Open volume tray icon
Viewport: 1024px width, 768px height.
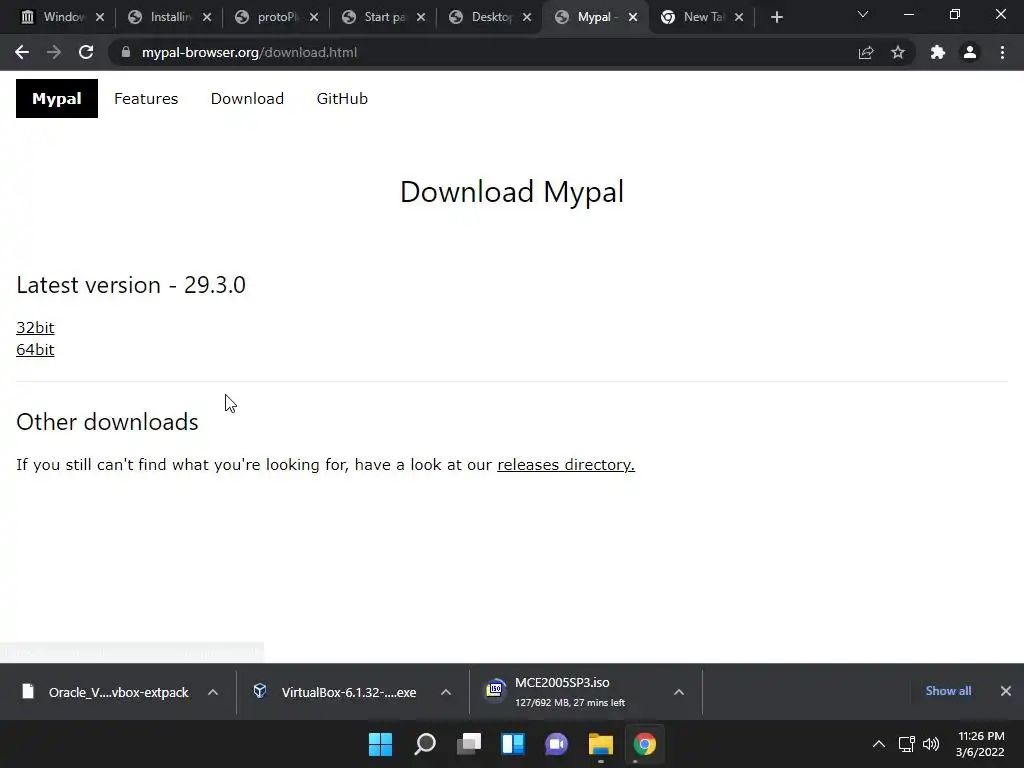(931, 744)
